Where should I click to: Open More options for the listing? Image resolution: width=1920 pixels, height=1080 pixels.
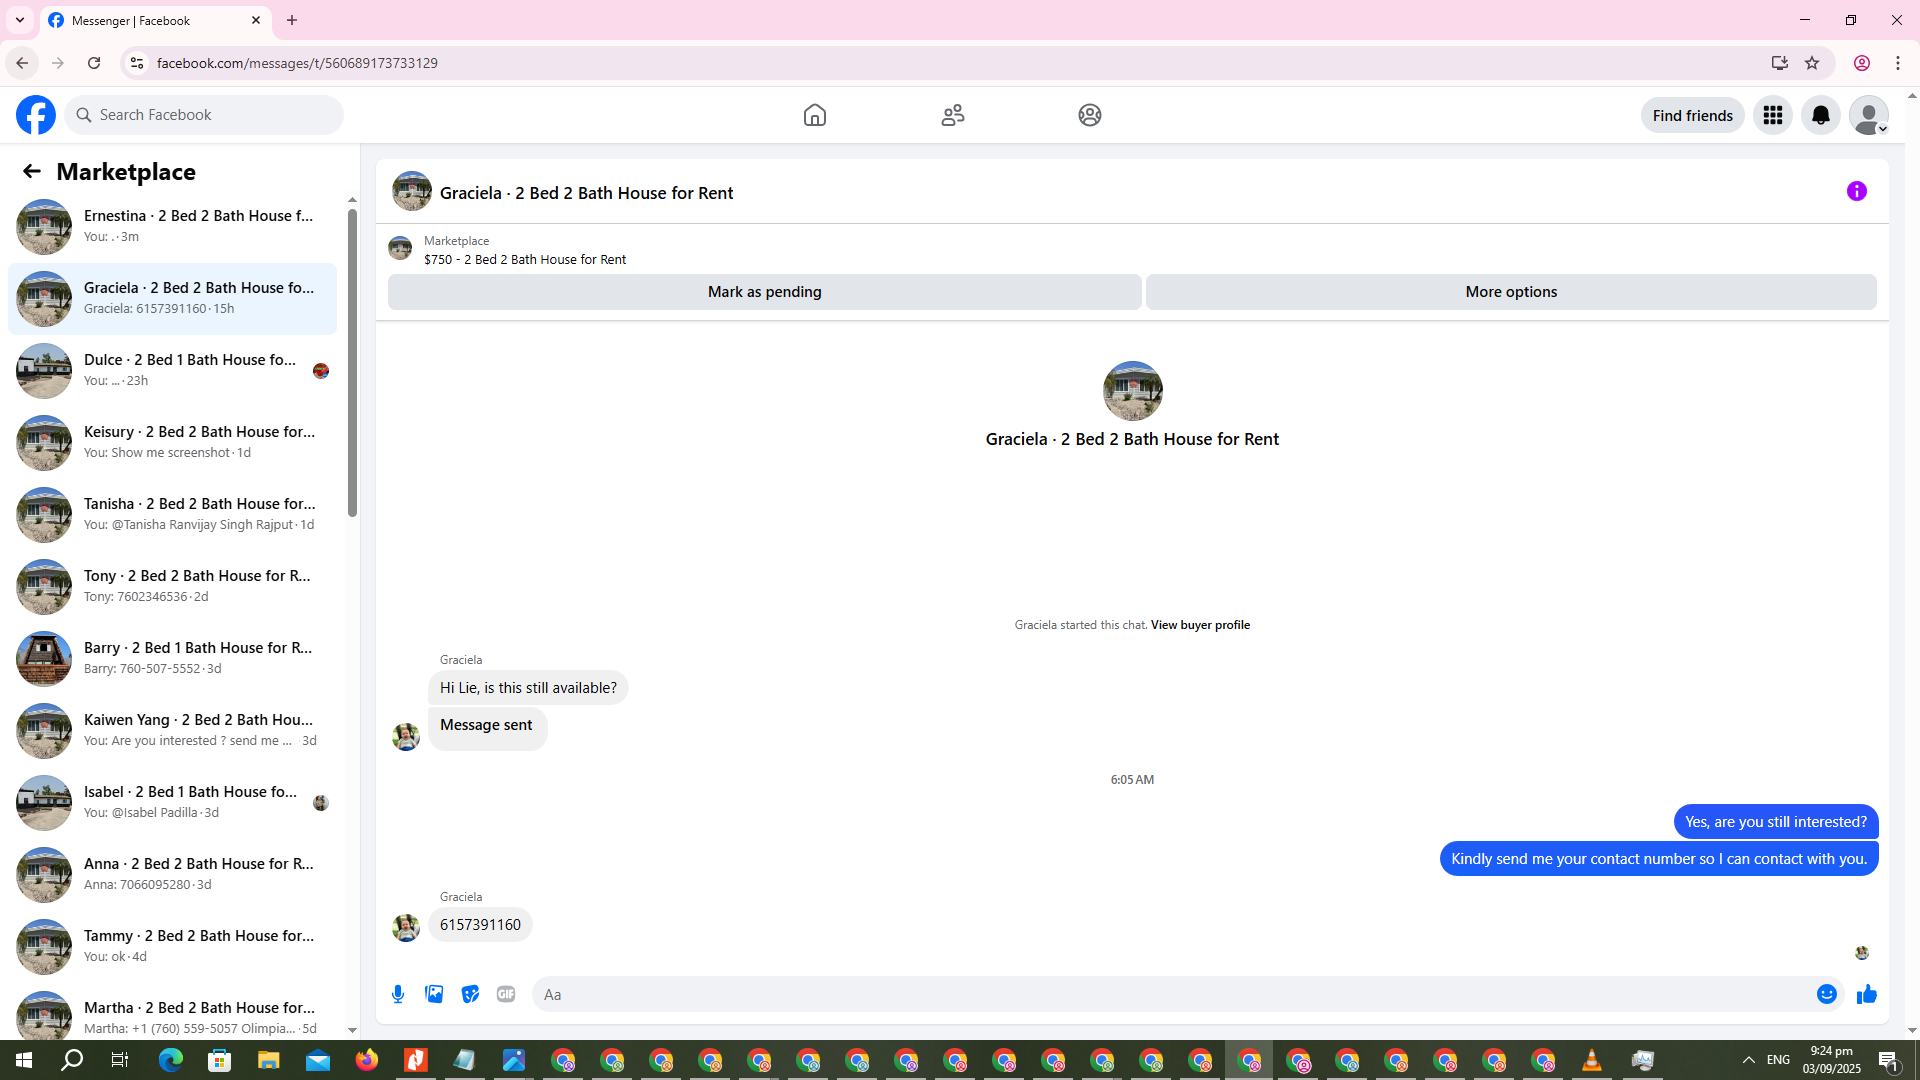pyautogui.click(x=1511, y=292)
